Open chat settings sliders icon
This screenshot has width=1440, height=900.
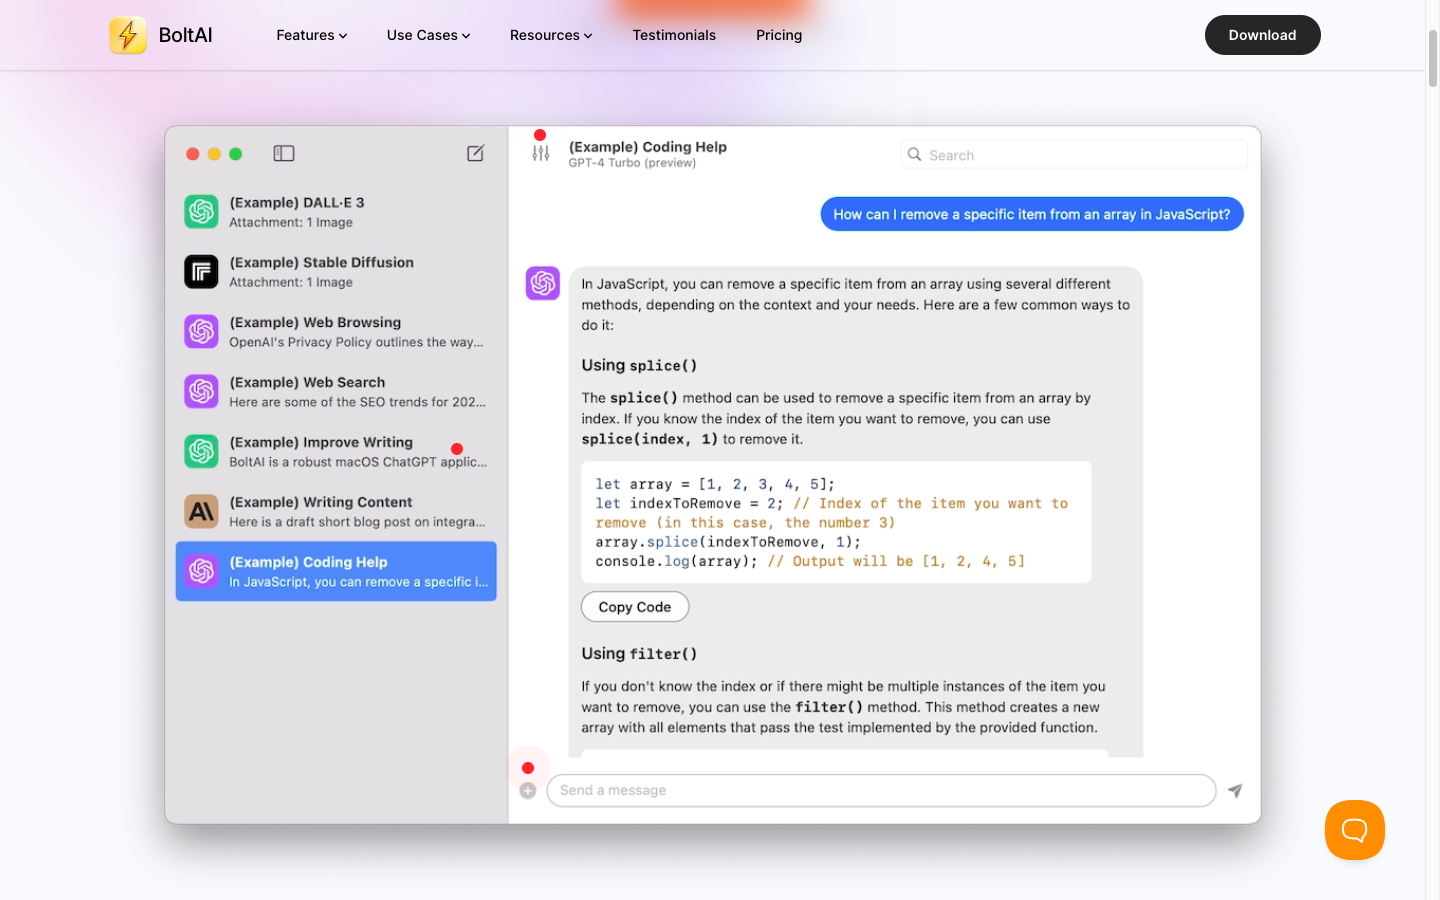pos(541,153)
